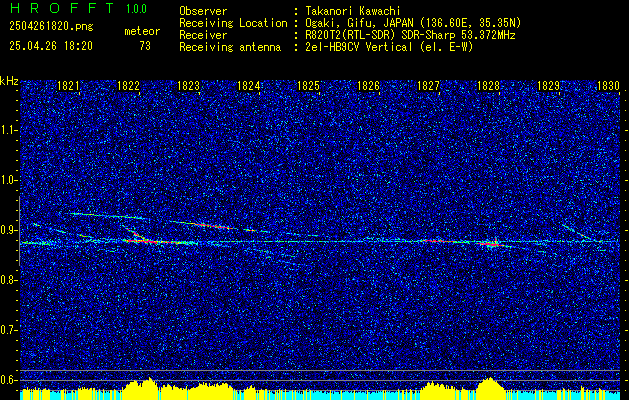Click the Receiving Location label

(233, 23)
